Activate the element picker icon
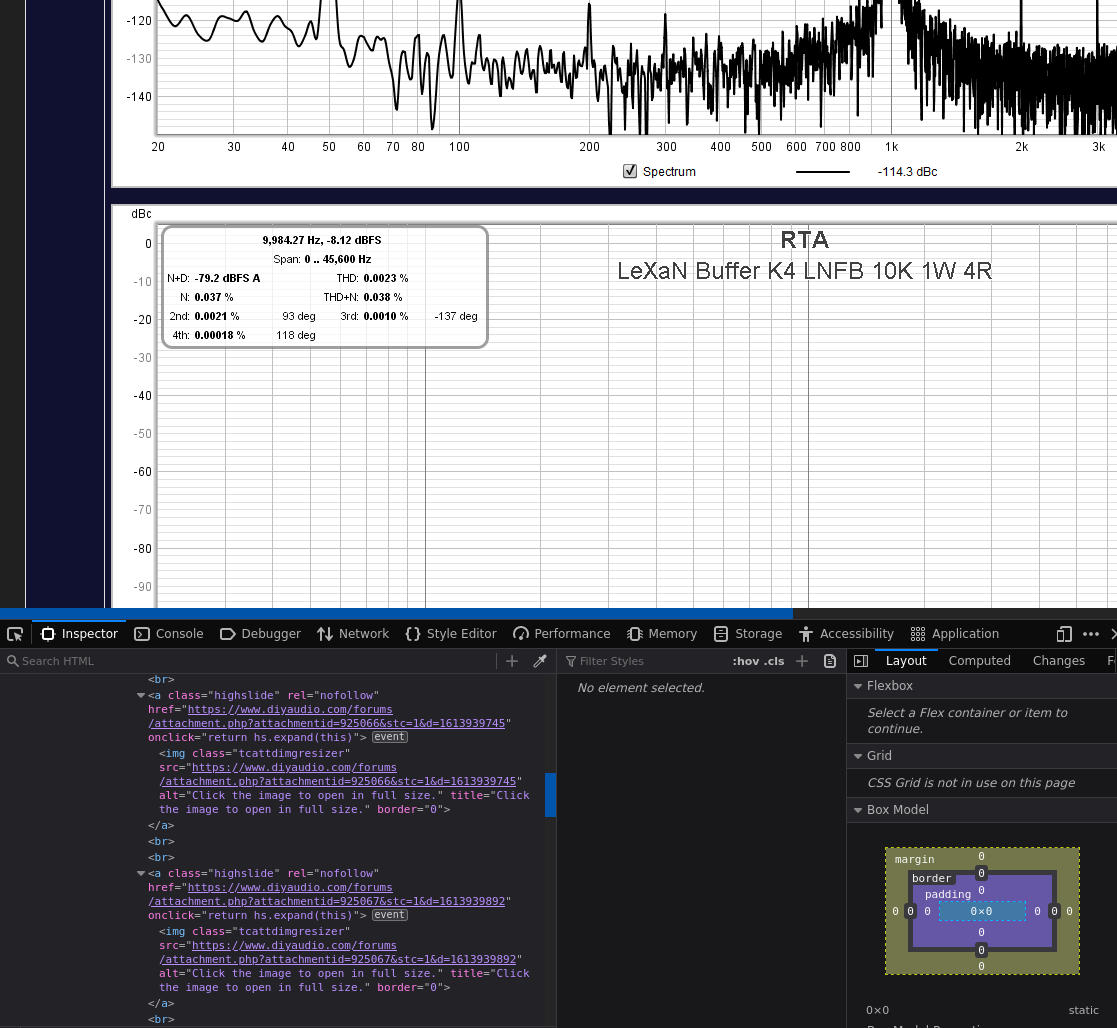Image resolution: width=1117 pixels, height=1028 pixels. point(15,634)
